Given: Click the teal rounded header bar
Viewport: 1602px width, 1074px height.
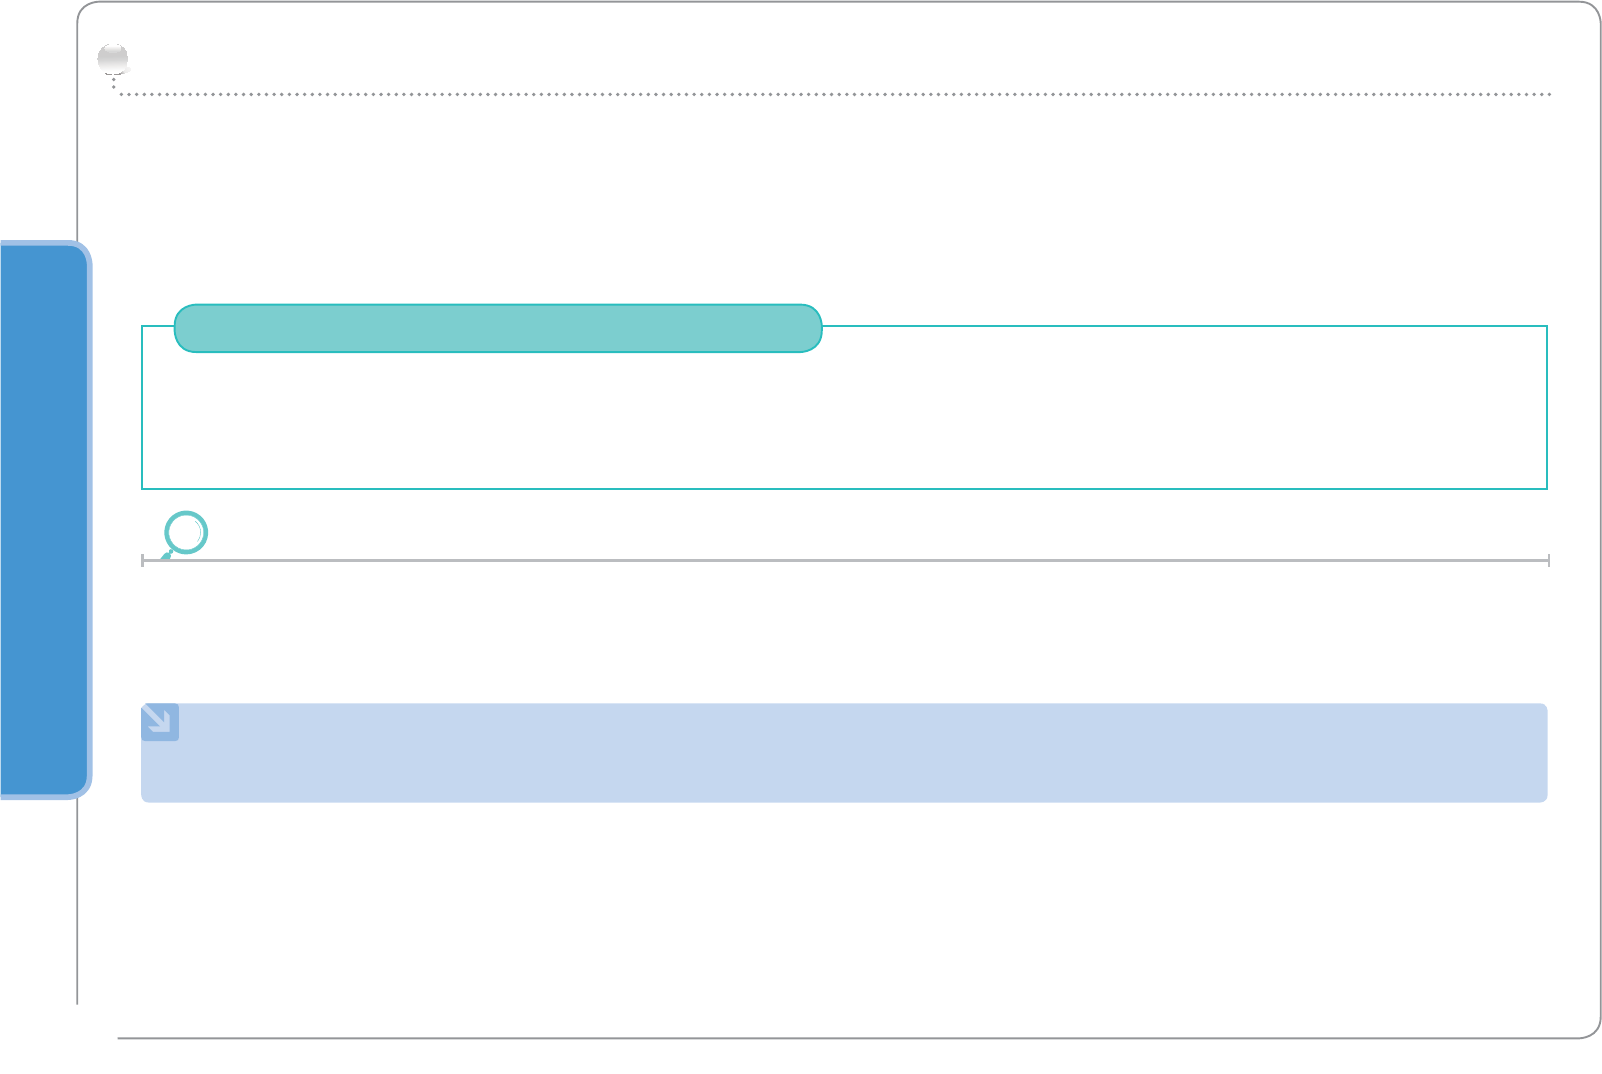Looking at the screenshot, I should (x=497, y=328).
